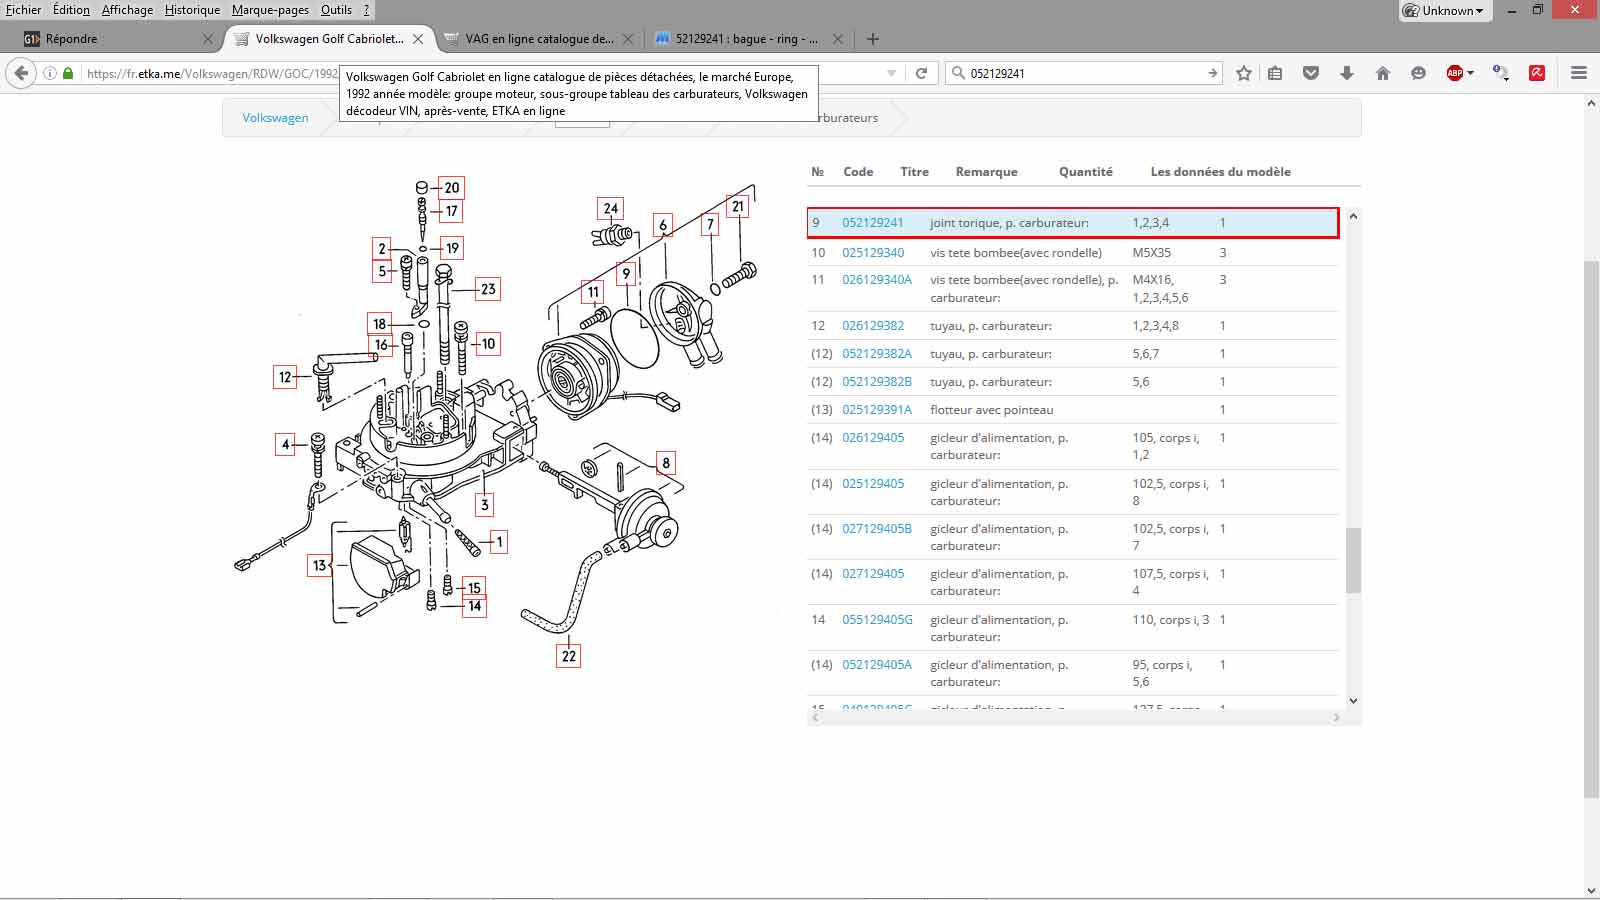Screen dimensions: 1600x900
Task: Close the Volkswagen Golf Cabriolet tab
Action: pyautogui.click(x=418, y=39)
